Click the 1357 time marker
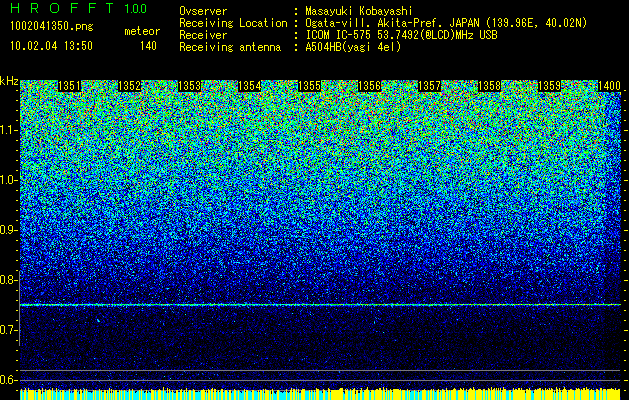The width and height of the screenshot is (629, 400). (429, 86)
